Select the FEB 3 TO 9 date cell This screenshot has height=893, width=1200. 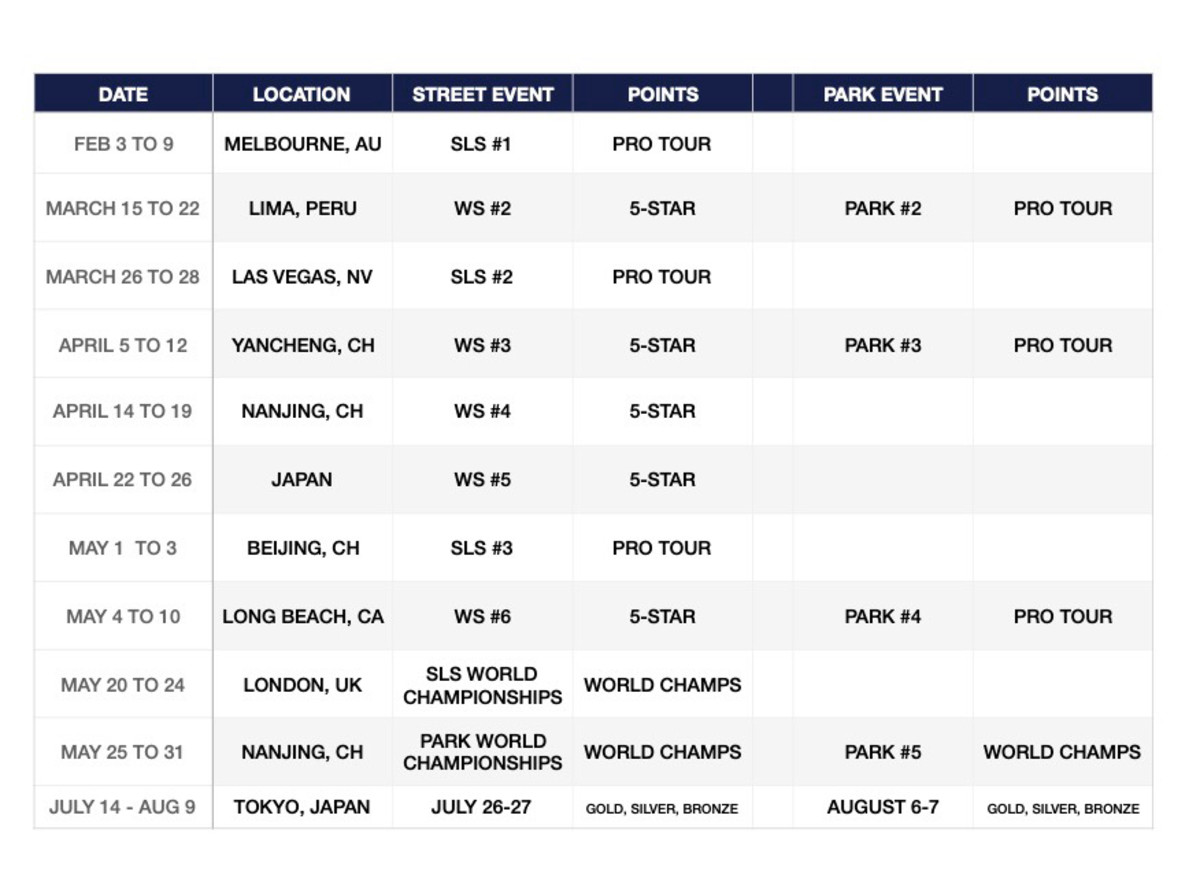[x=123, y=144]
